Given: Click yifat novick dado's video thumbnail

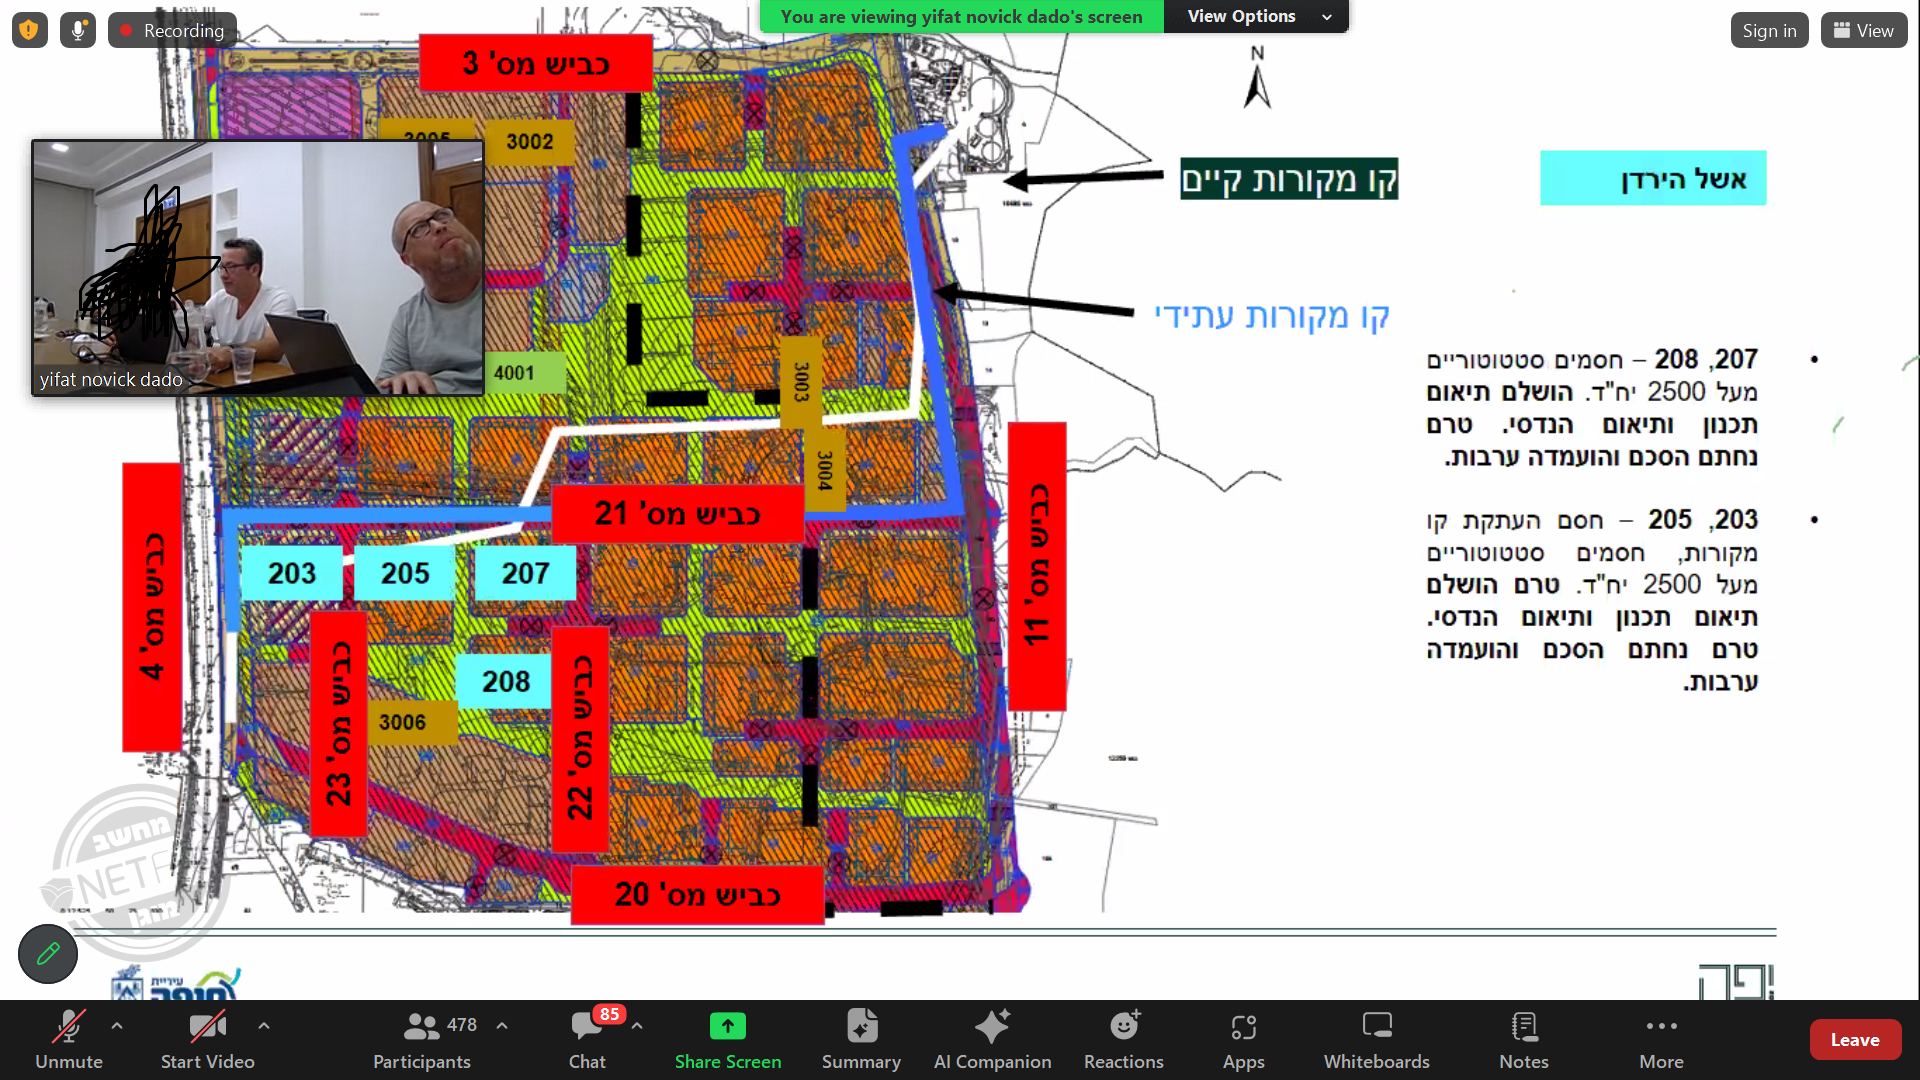Looking at the screenshot, I should tap(258, 268).
